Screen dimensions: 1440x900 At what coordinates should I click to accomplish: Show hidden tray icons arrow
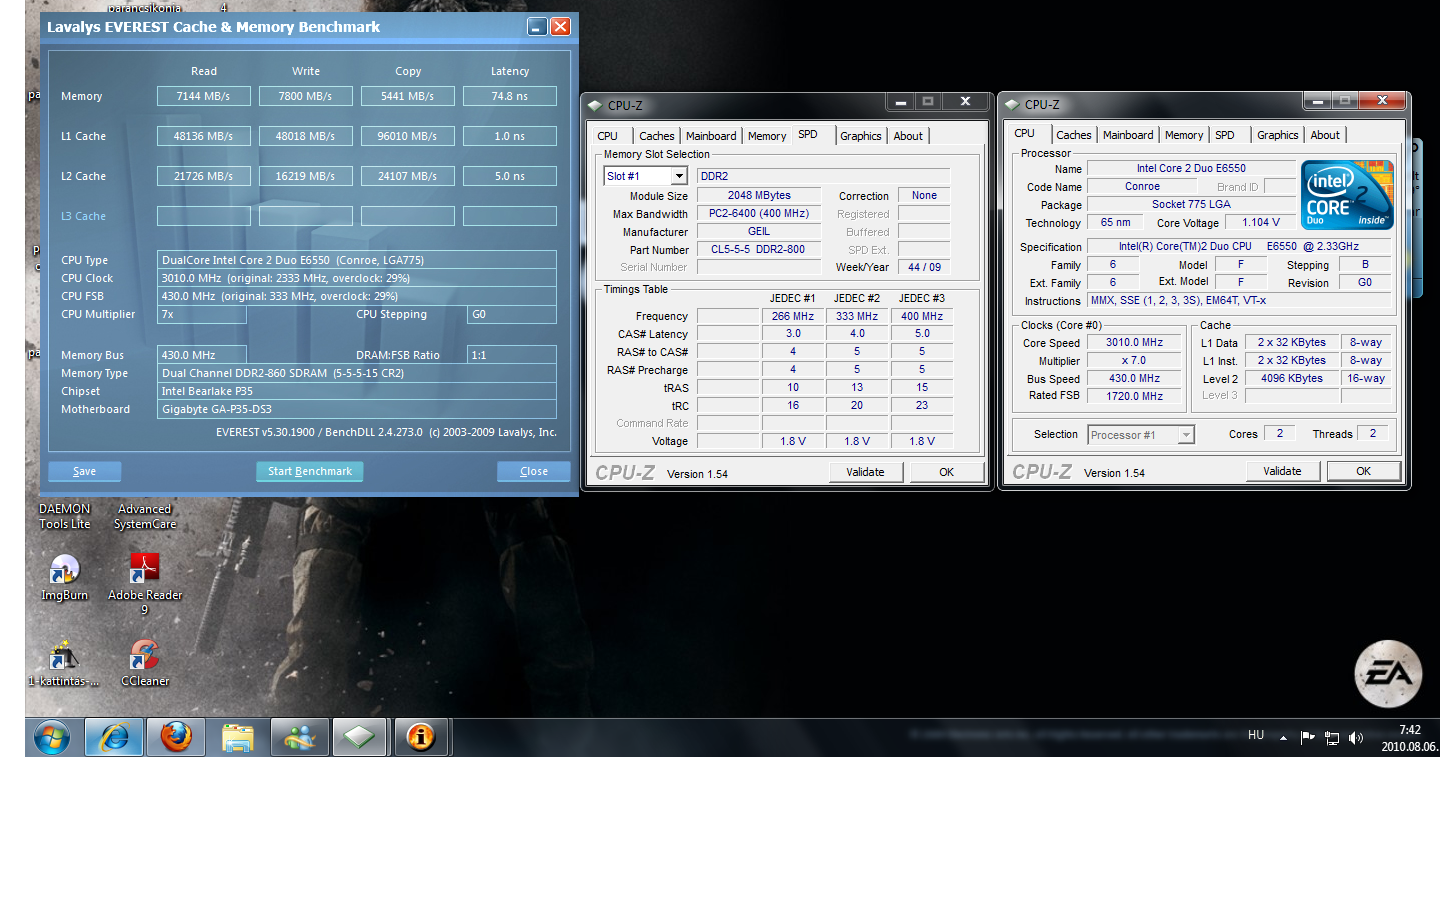pos(1283,738)
